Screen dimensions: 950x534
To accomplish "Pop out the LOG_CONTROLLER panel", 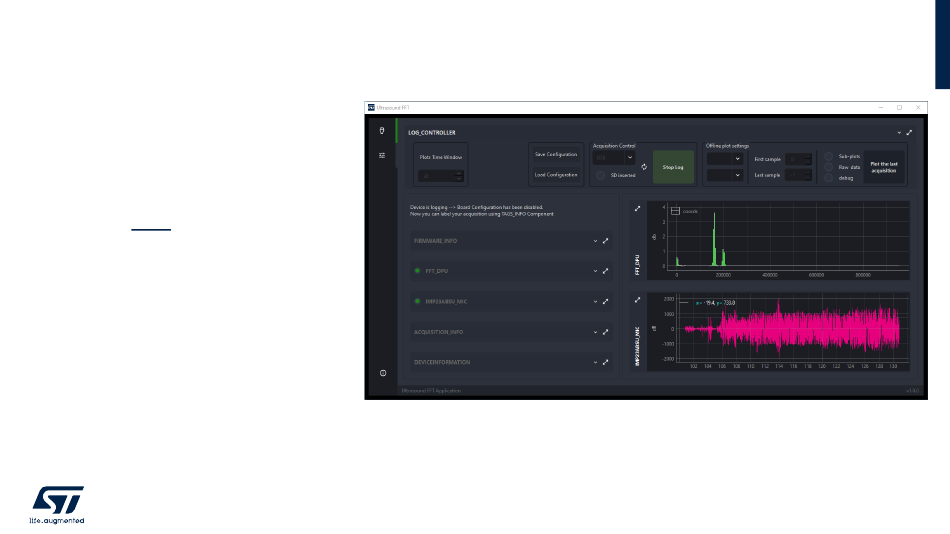I will [909, 133].
